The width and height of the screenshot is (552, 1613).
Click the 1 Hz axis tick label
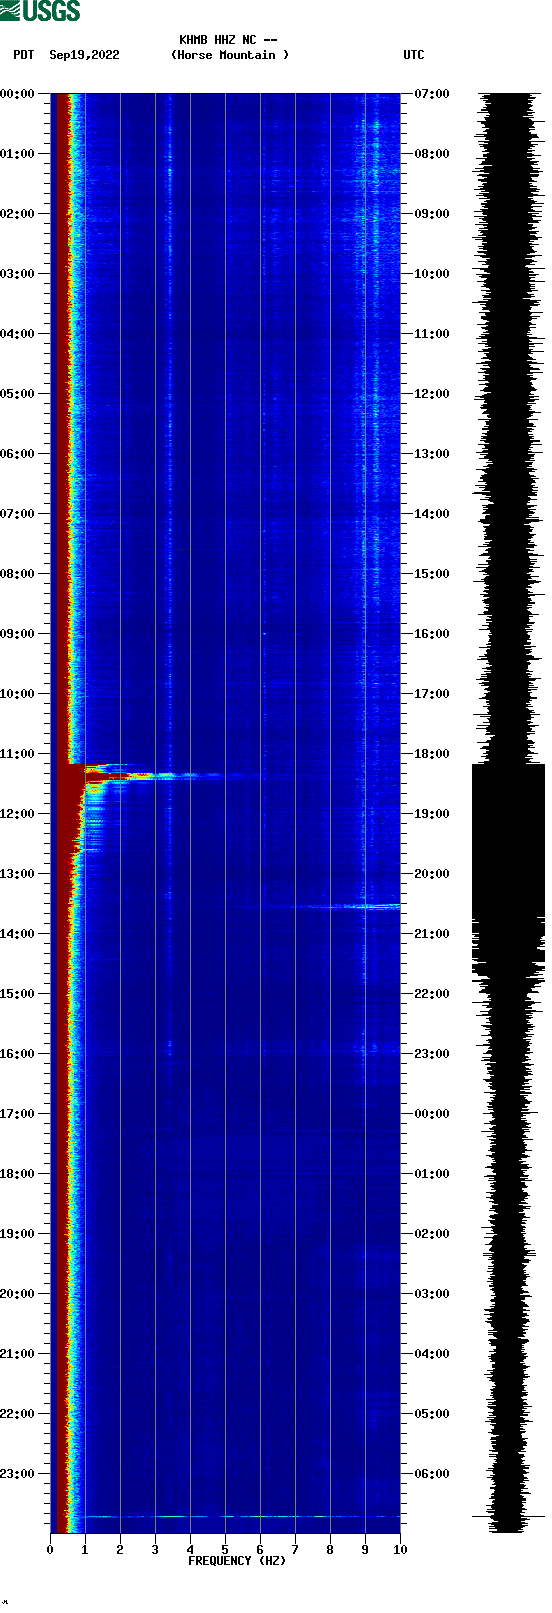85,1550
